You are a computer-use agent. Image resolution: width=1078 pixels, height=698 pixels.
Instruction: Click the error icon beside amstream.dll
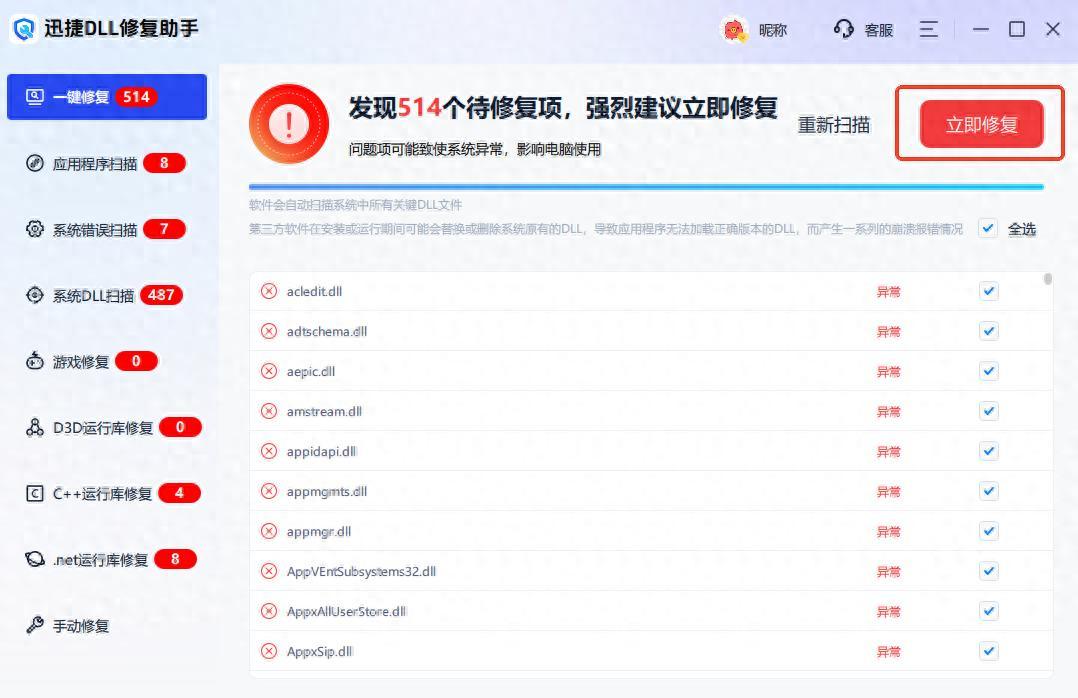[269, 411]
